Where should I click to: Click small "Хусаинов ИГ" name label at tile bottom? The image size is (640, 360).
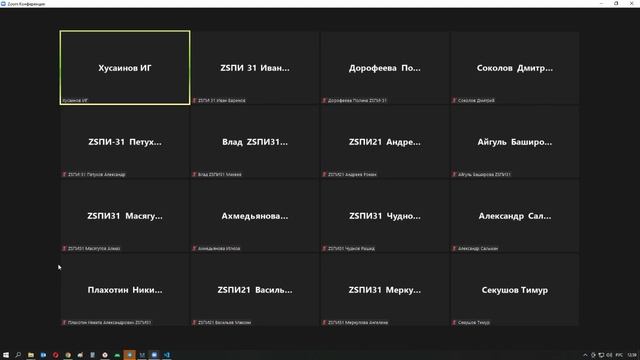[x=75, y=100]
